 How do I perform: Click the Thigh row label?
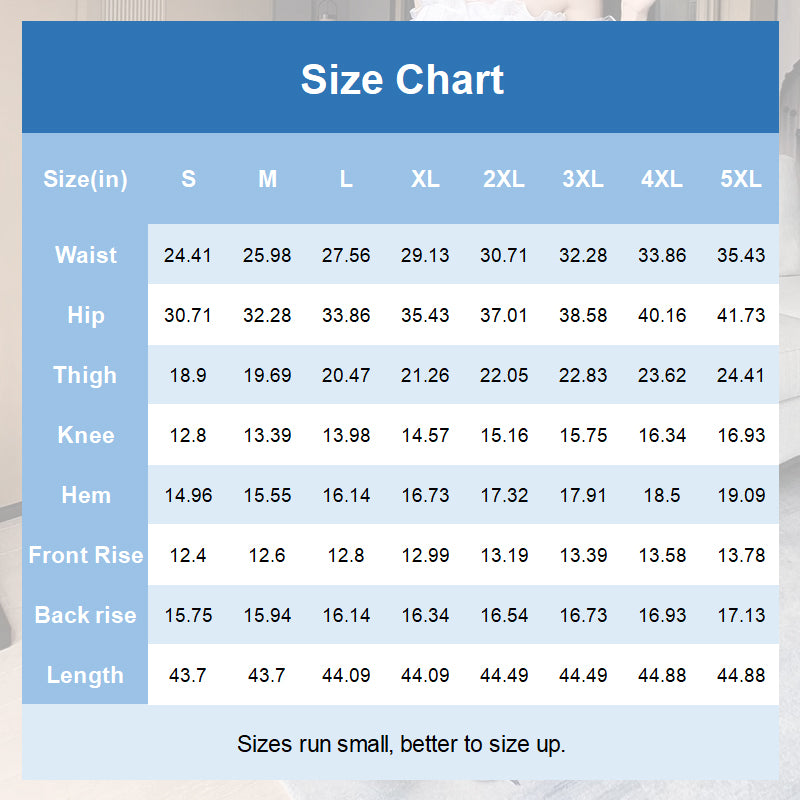coord(86,375)
